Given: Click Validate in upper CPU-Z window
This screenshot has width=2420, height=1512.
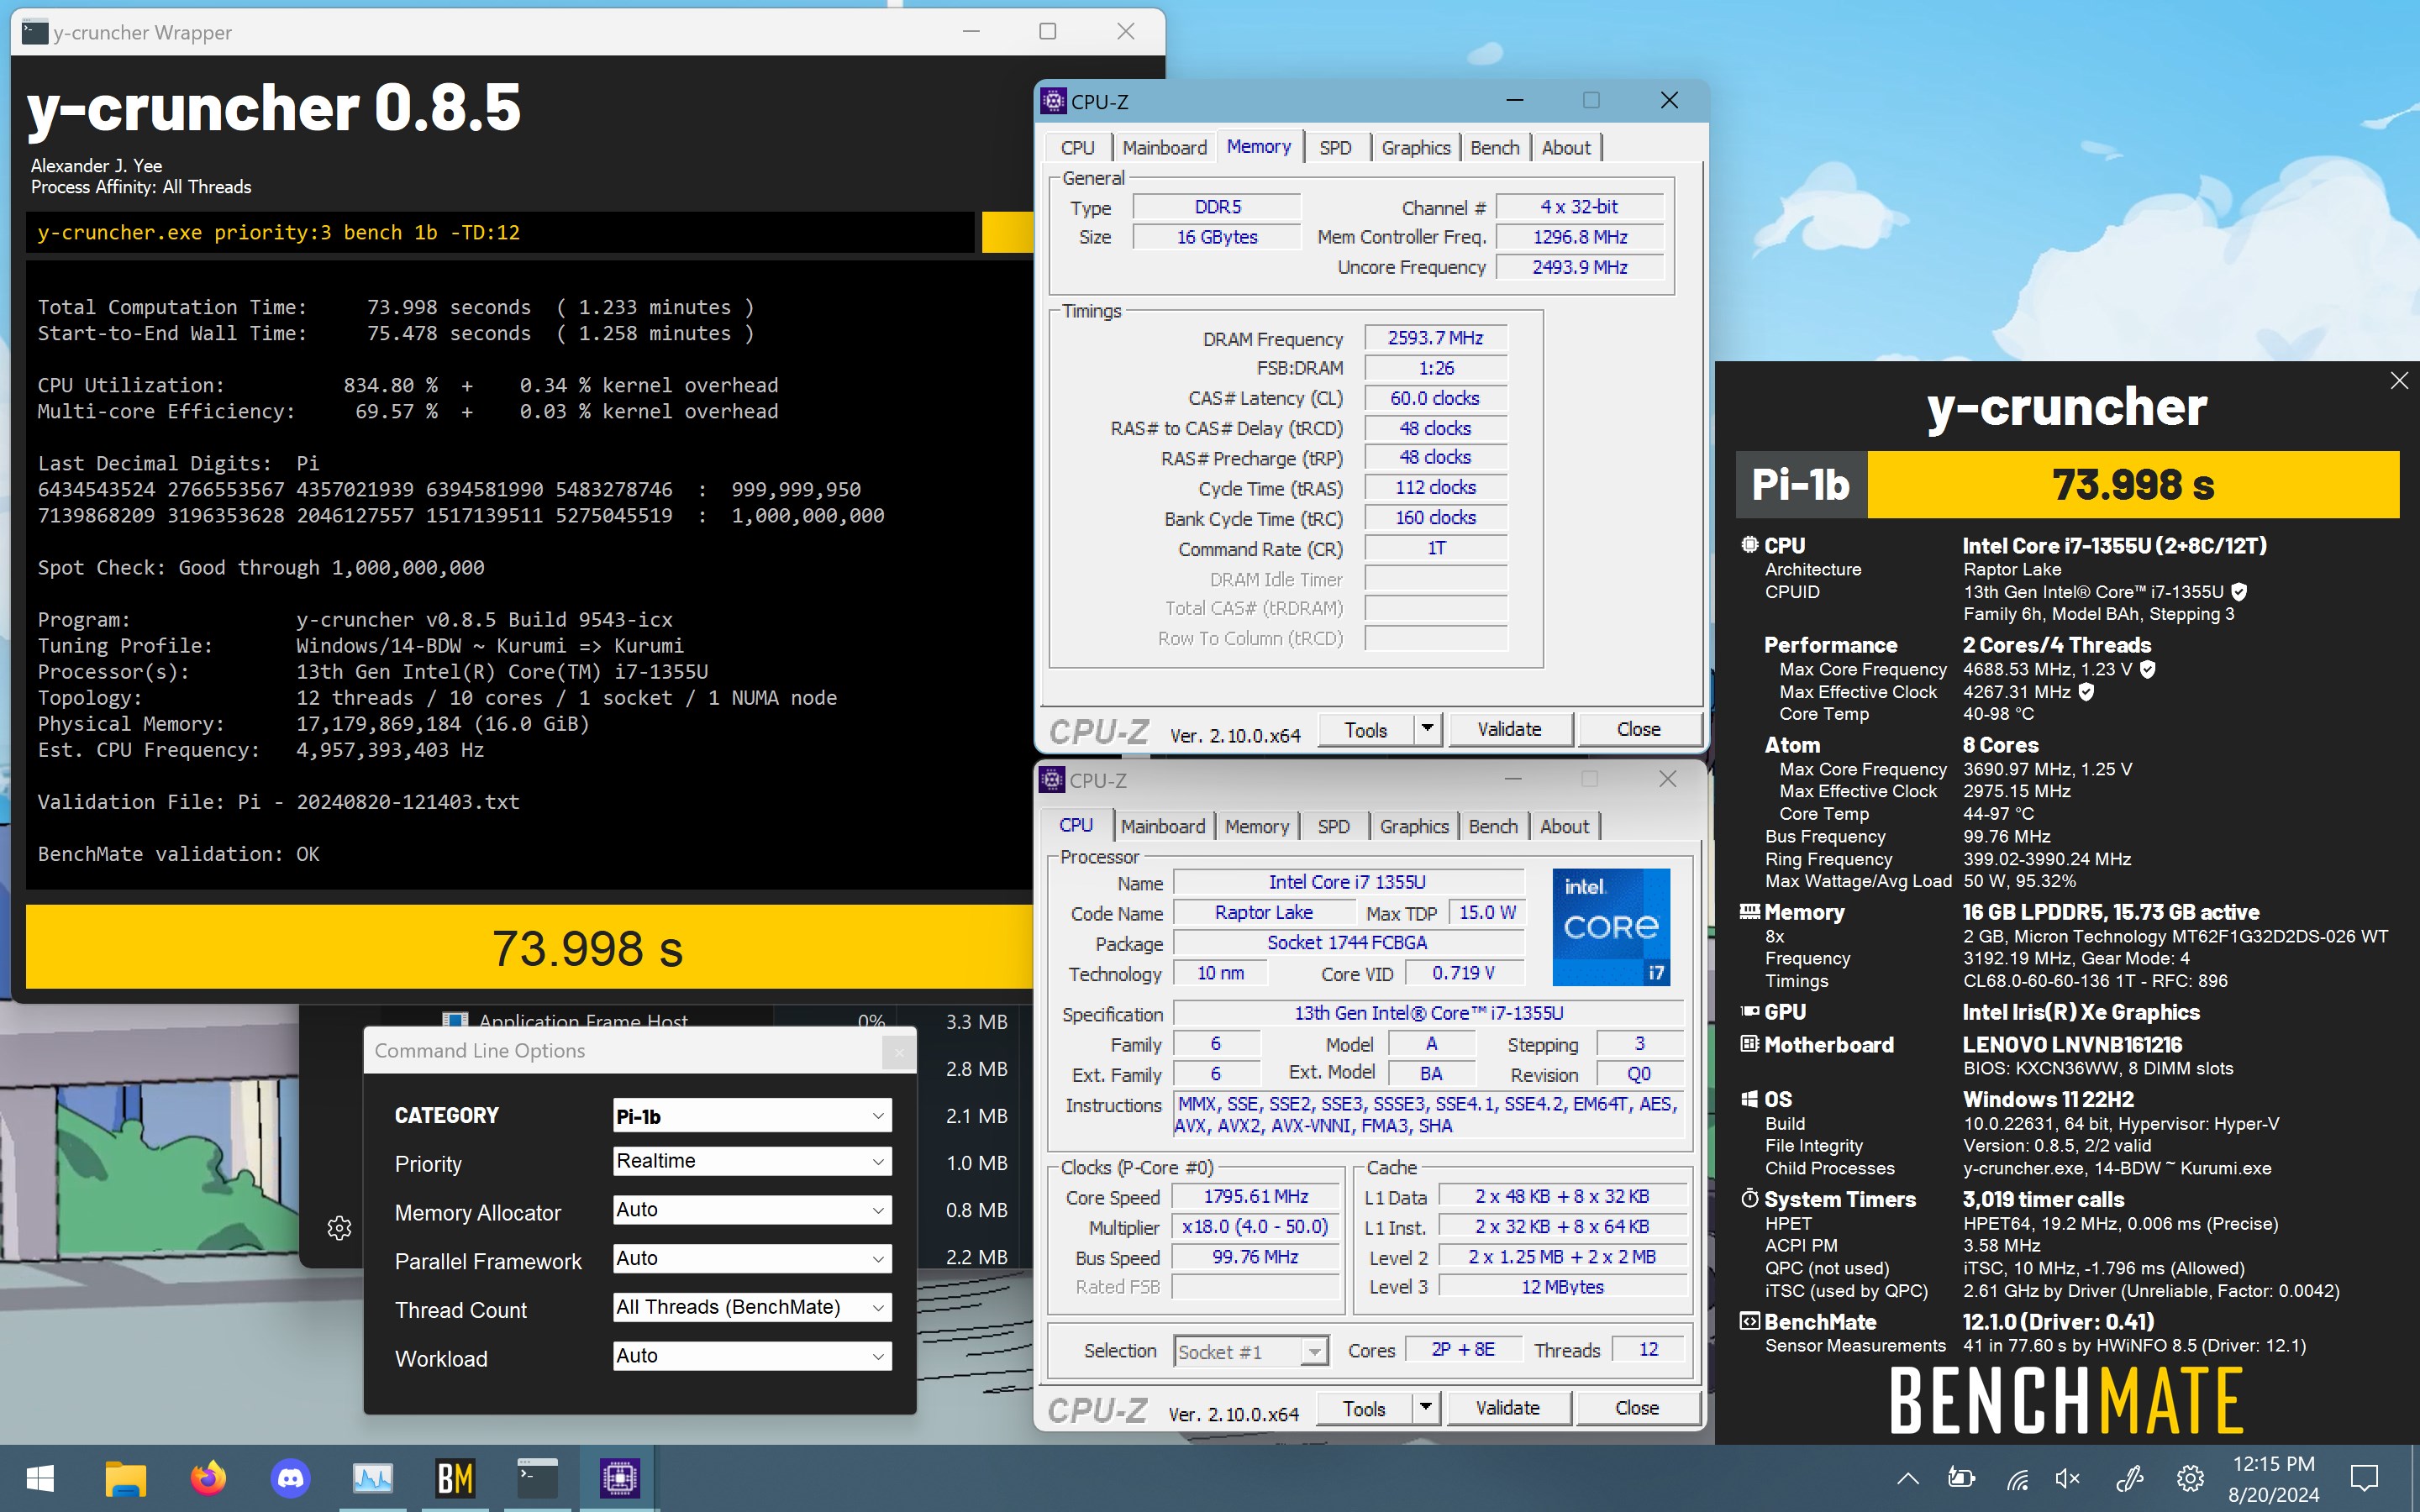Looking at the screenshot, I should [x=1509, y=729].
